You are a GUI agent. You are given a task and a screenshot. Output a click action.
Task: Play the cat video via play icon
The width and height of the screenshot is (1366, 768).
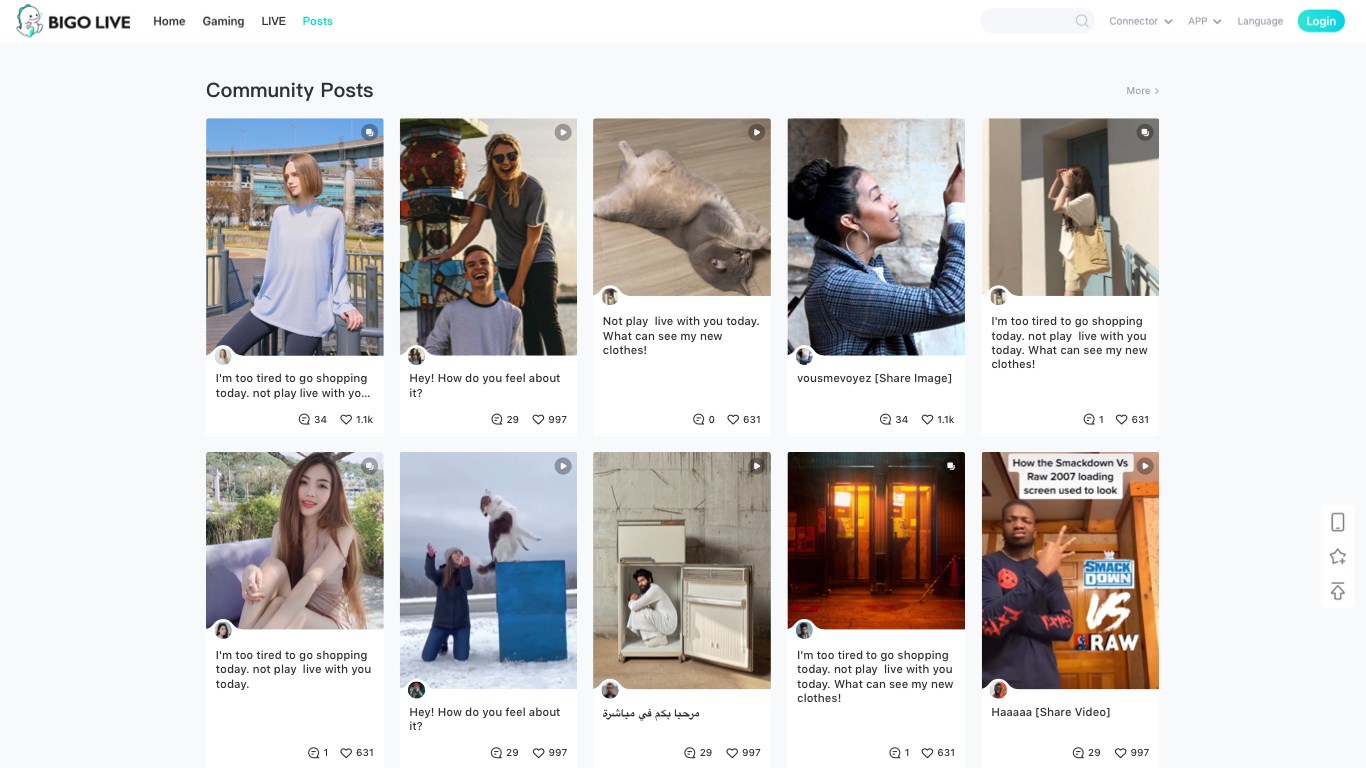coord(757,132)
